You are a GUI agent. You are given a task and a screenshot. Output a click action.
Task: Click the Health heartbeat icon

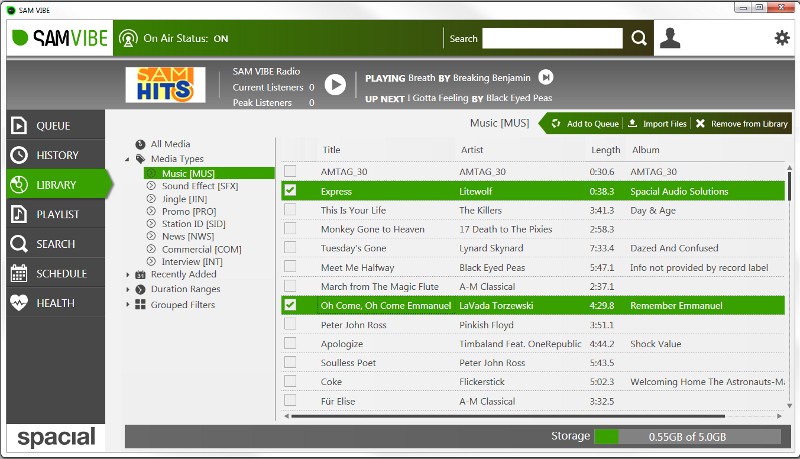point(19,303)
